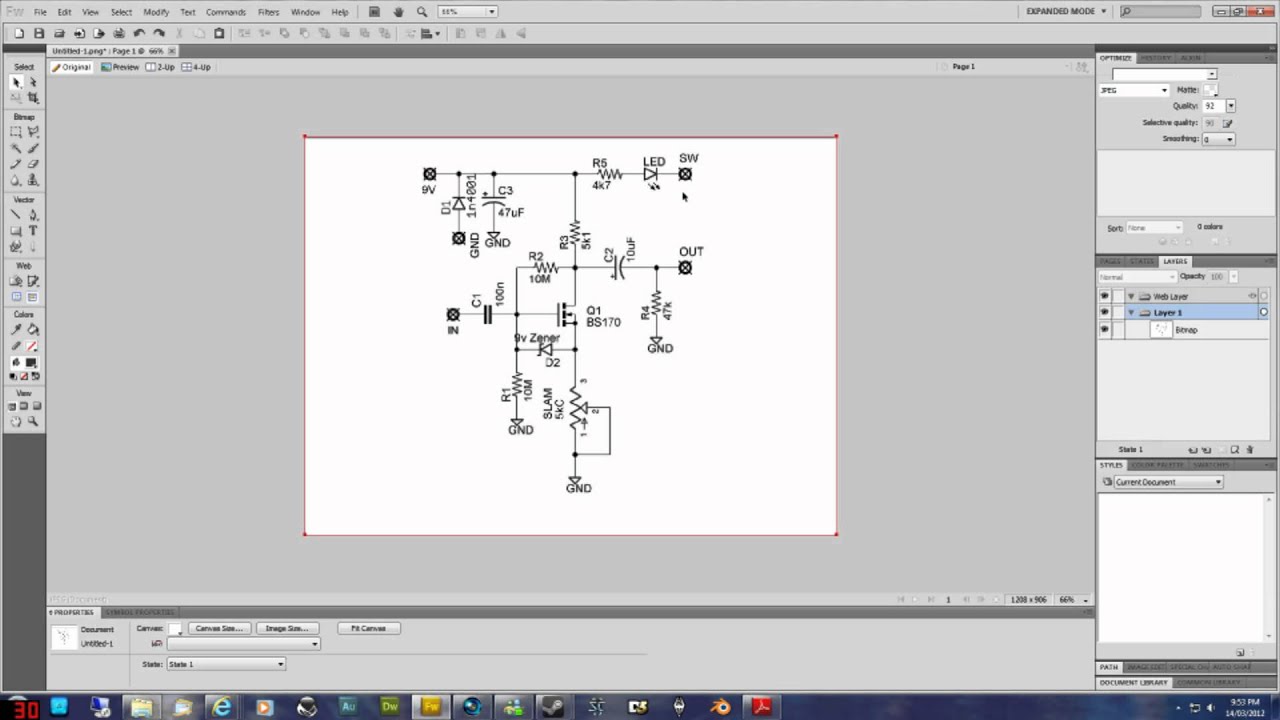This screenshot has height=720, width=1280.
Task: Select the Marquee tool
Action: pyautogui.click(x=16, y=132)
